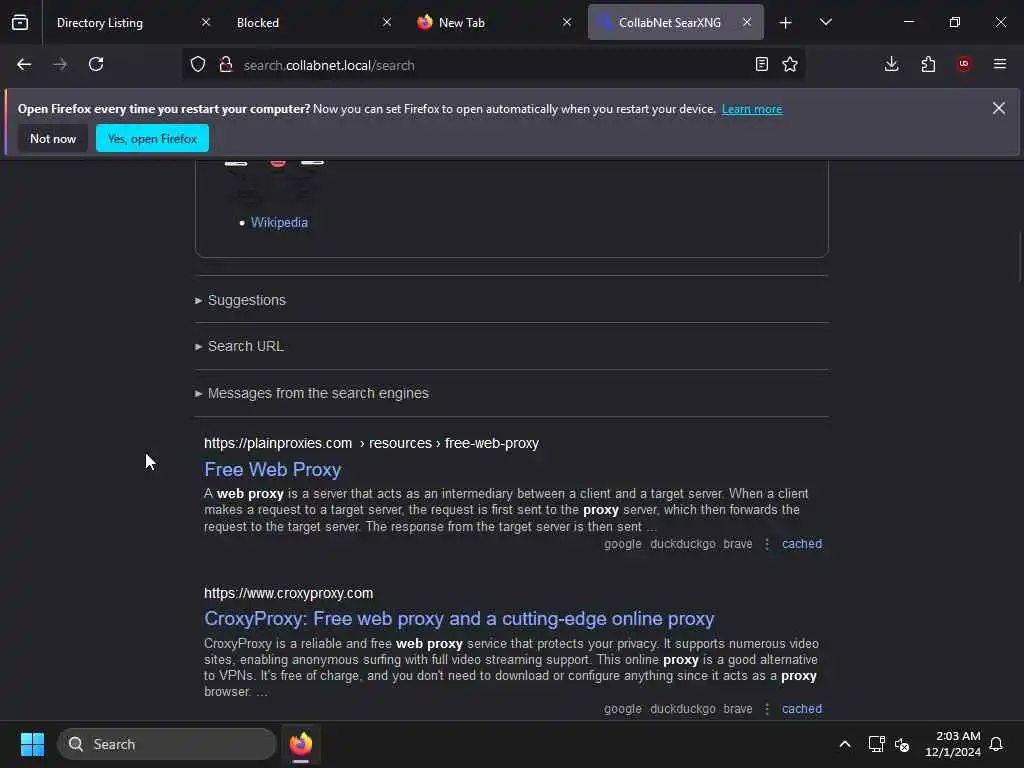
Task: Open more options for CroxyProxy result
Action: (767, 709)
